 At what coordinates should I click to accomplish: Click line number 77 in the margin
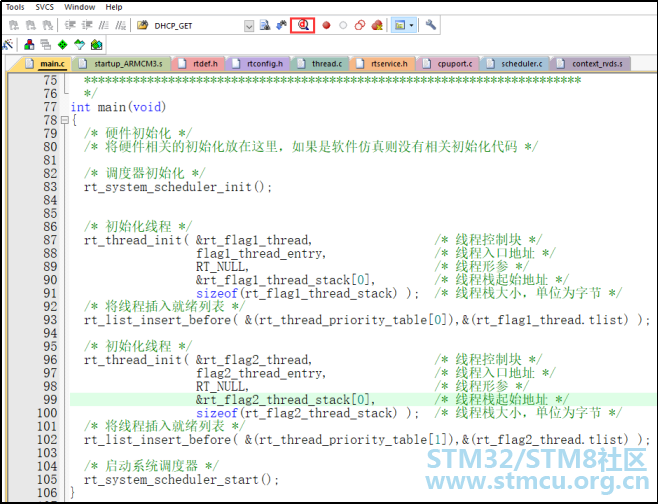click(50, 107)
